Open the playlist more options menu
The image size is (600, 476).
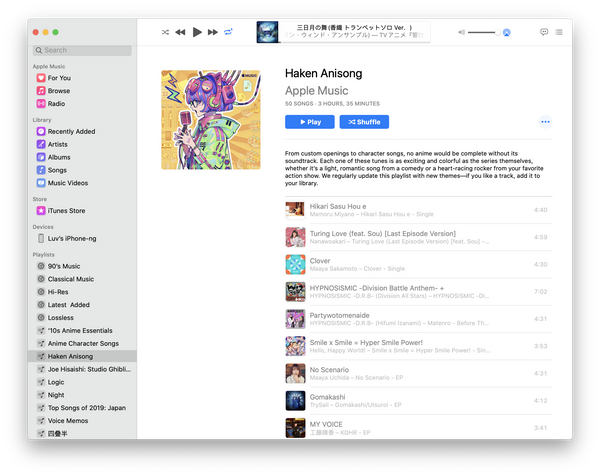coord(545,122)
